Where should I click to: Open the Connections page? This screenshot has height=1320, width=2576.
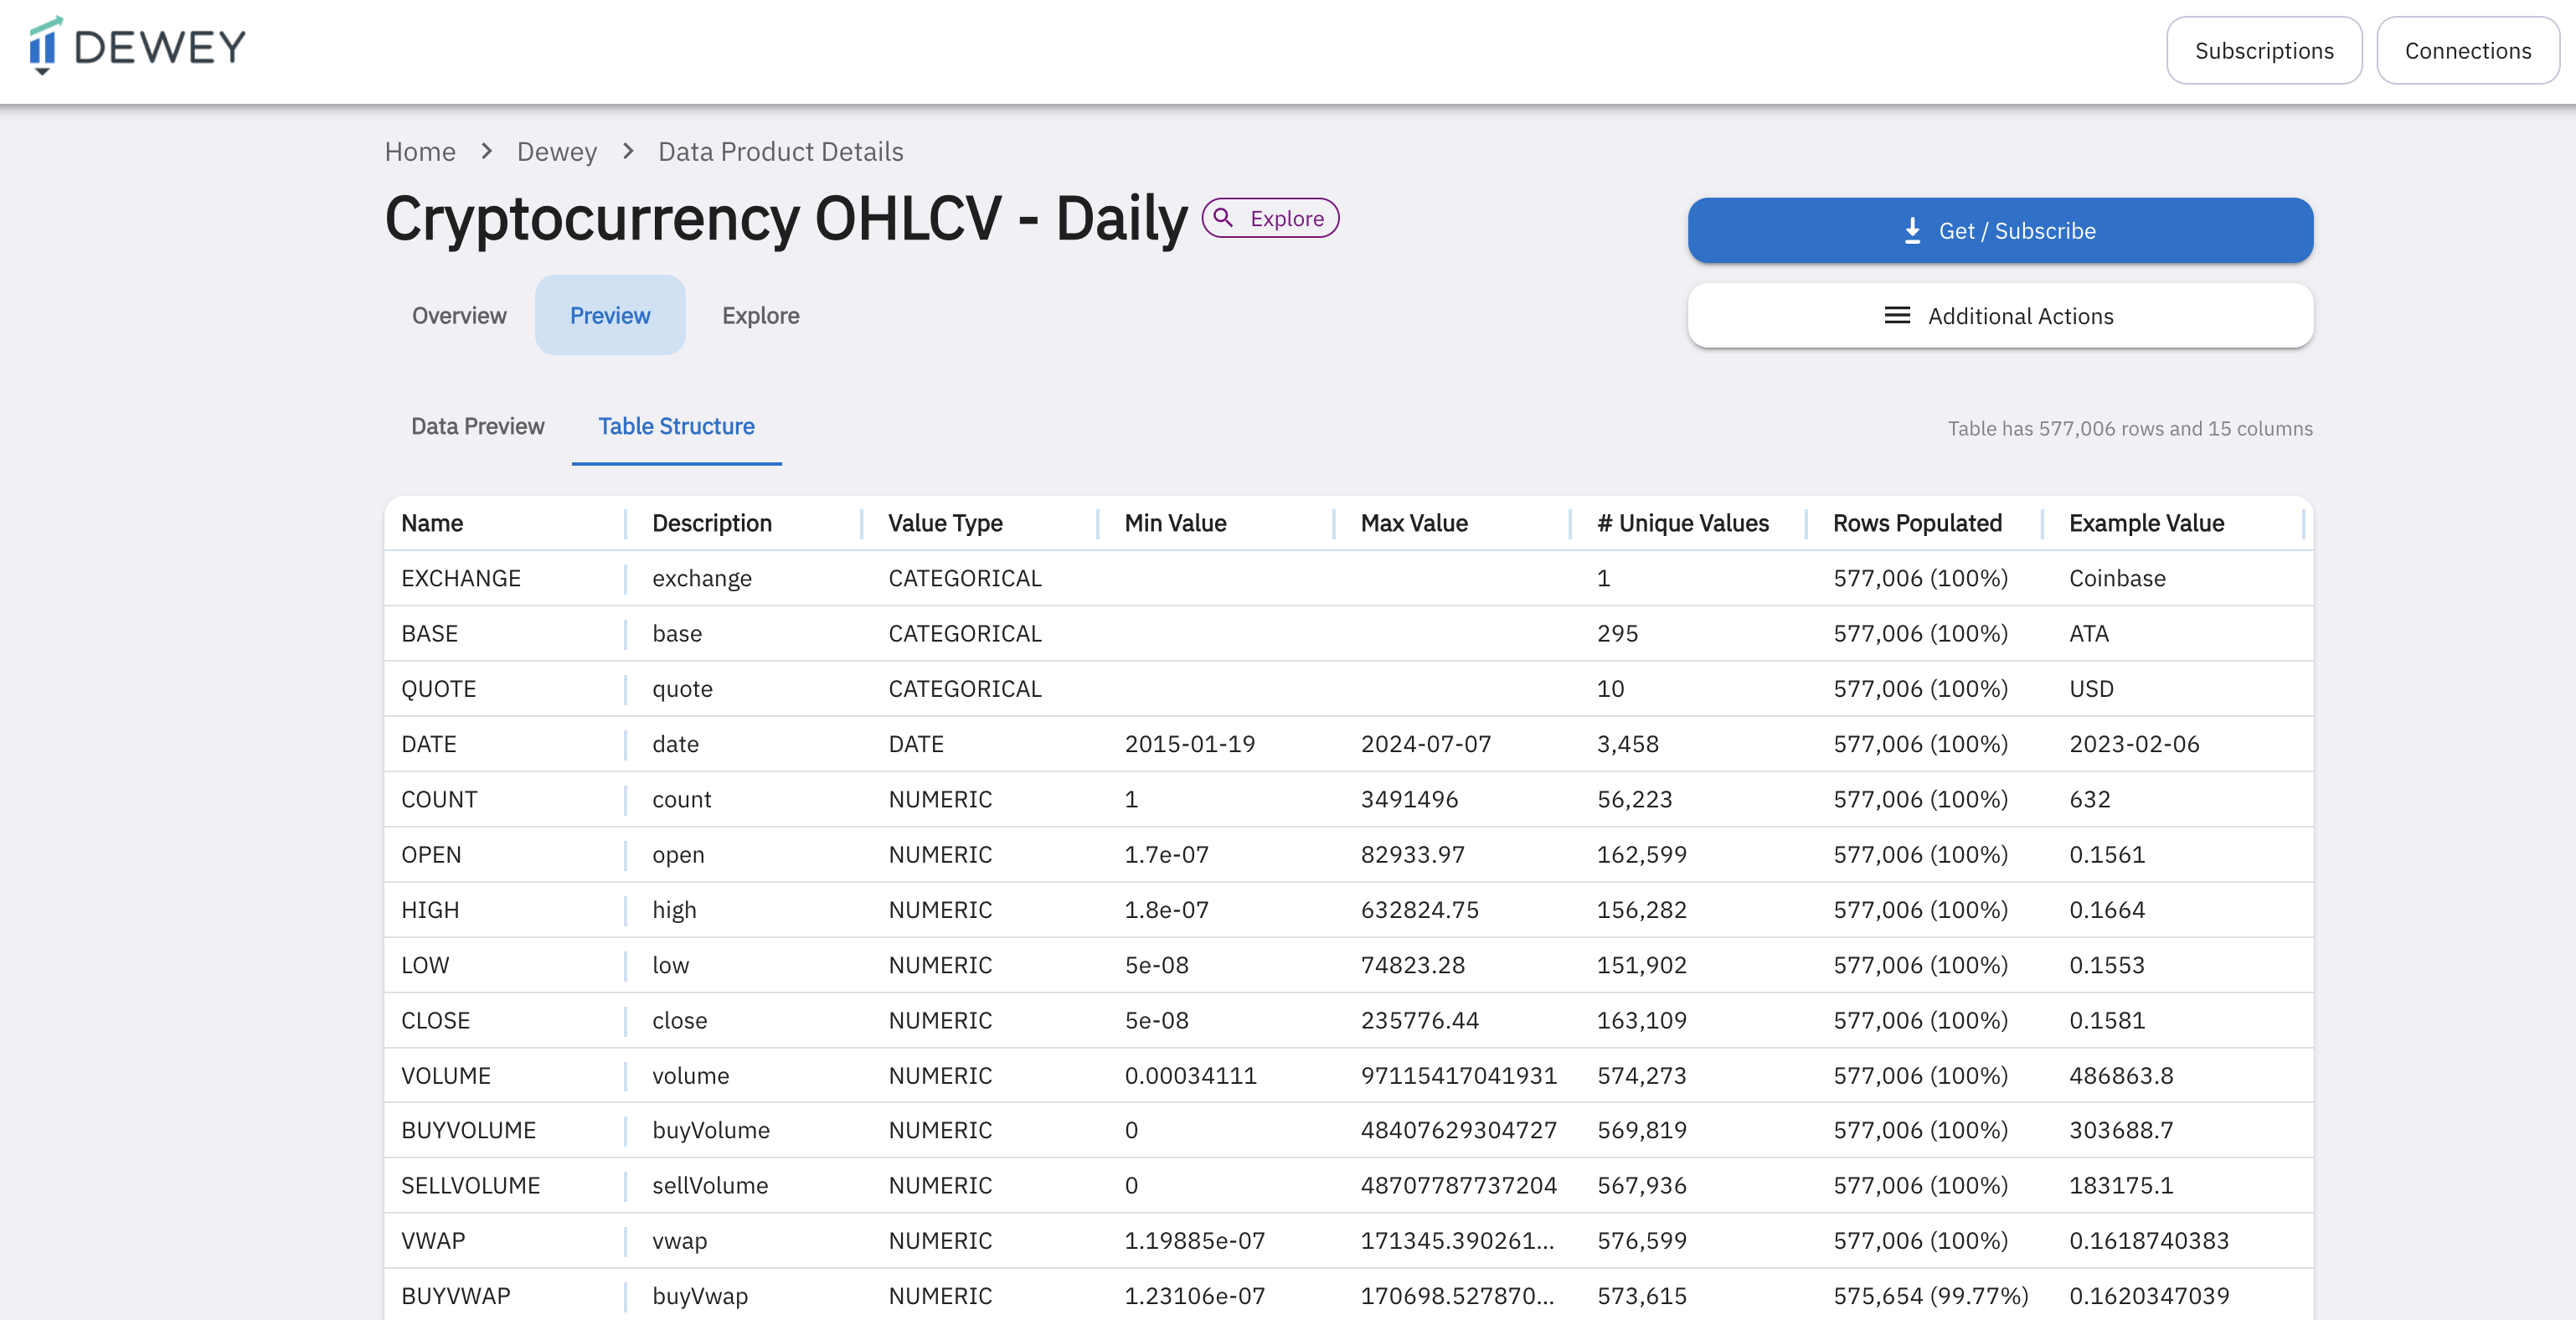click(2467, 51)
